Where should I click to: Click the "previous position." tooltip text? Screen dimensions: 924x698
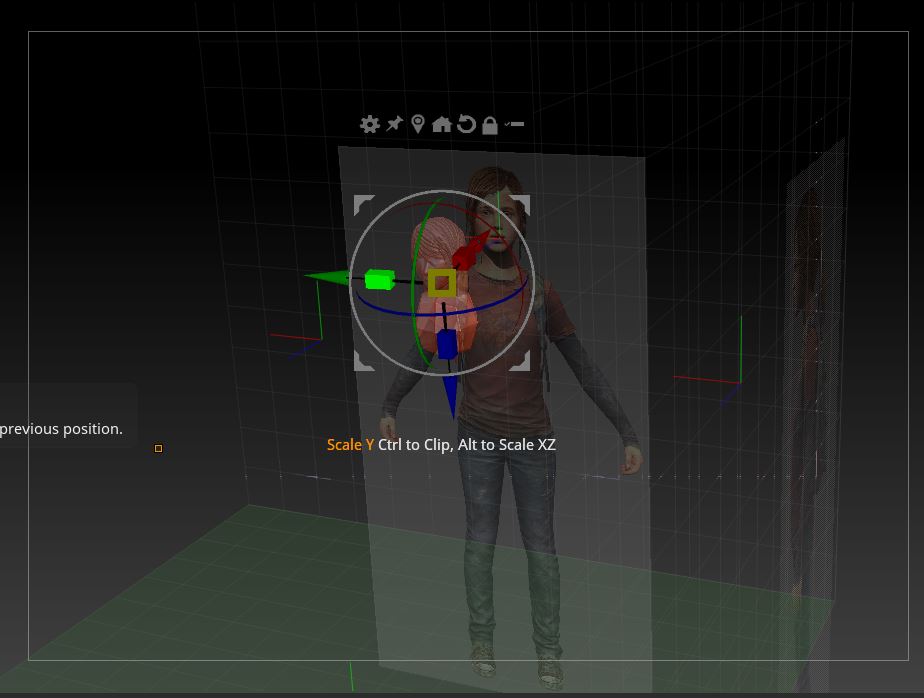[x=61, y=429]
